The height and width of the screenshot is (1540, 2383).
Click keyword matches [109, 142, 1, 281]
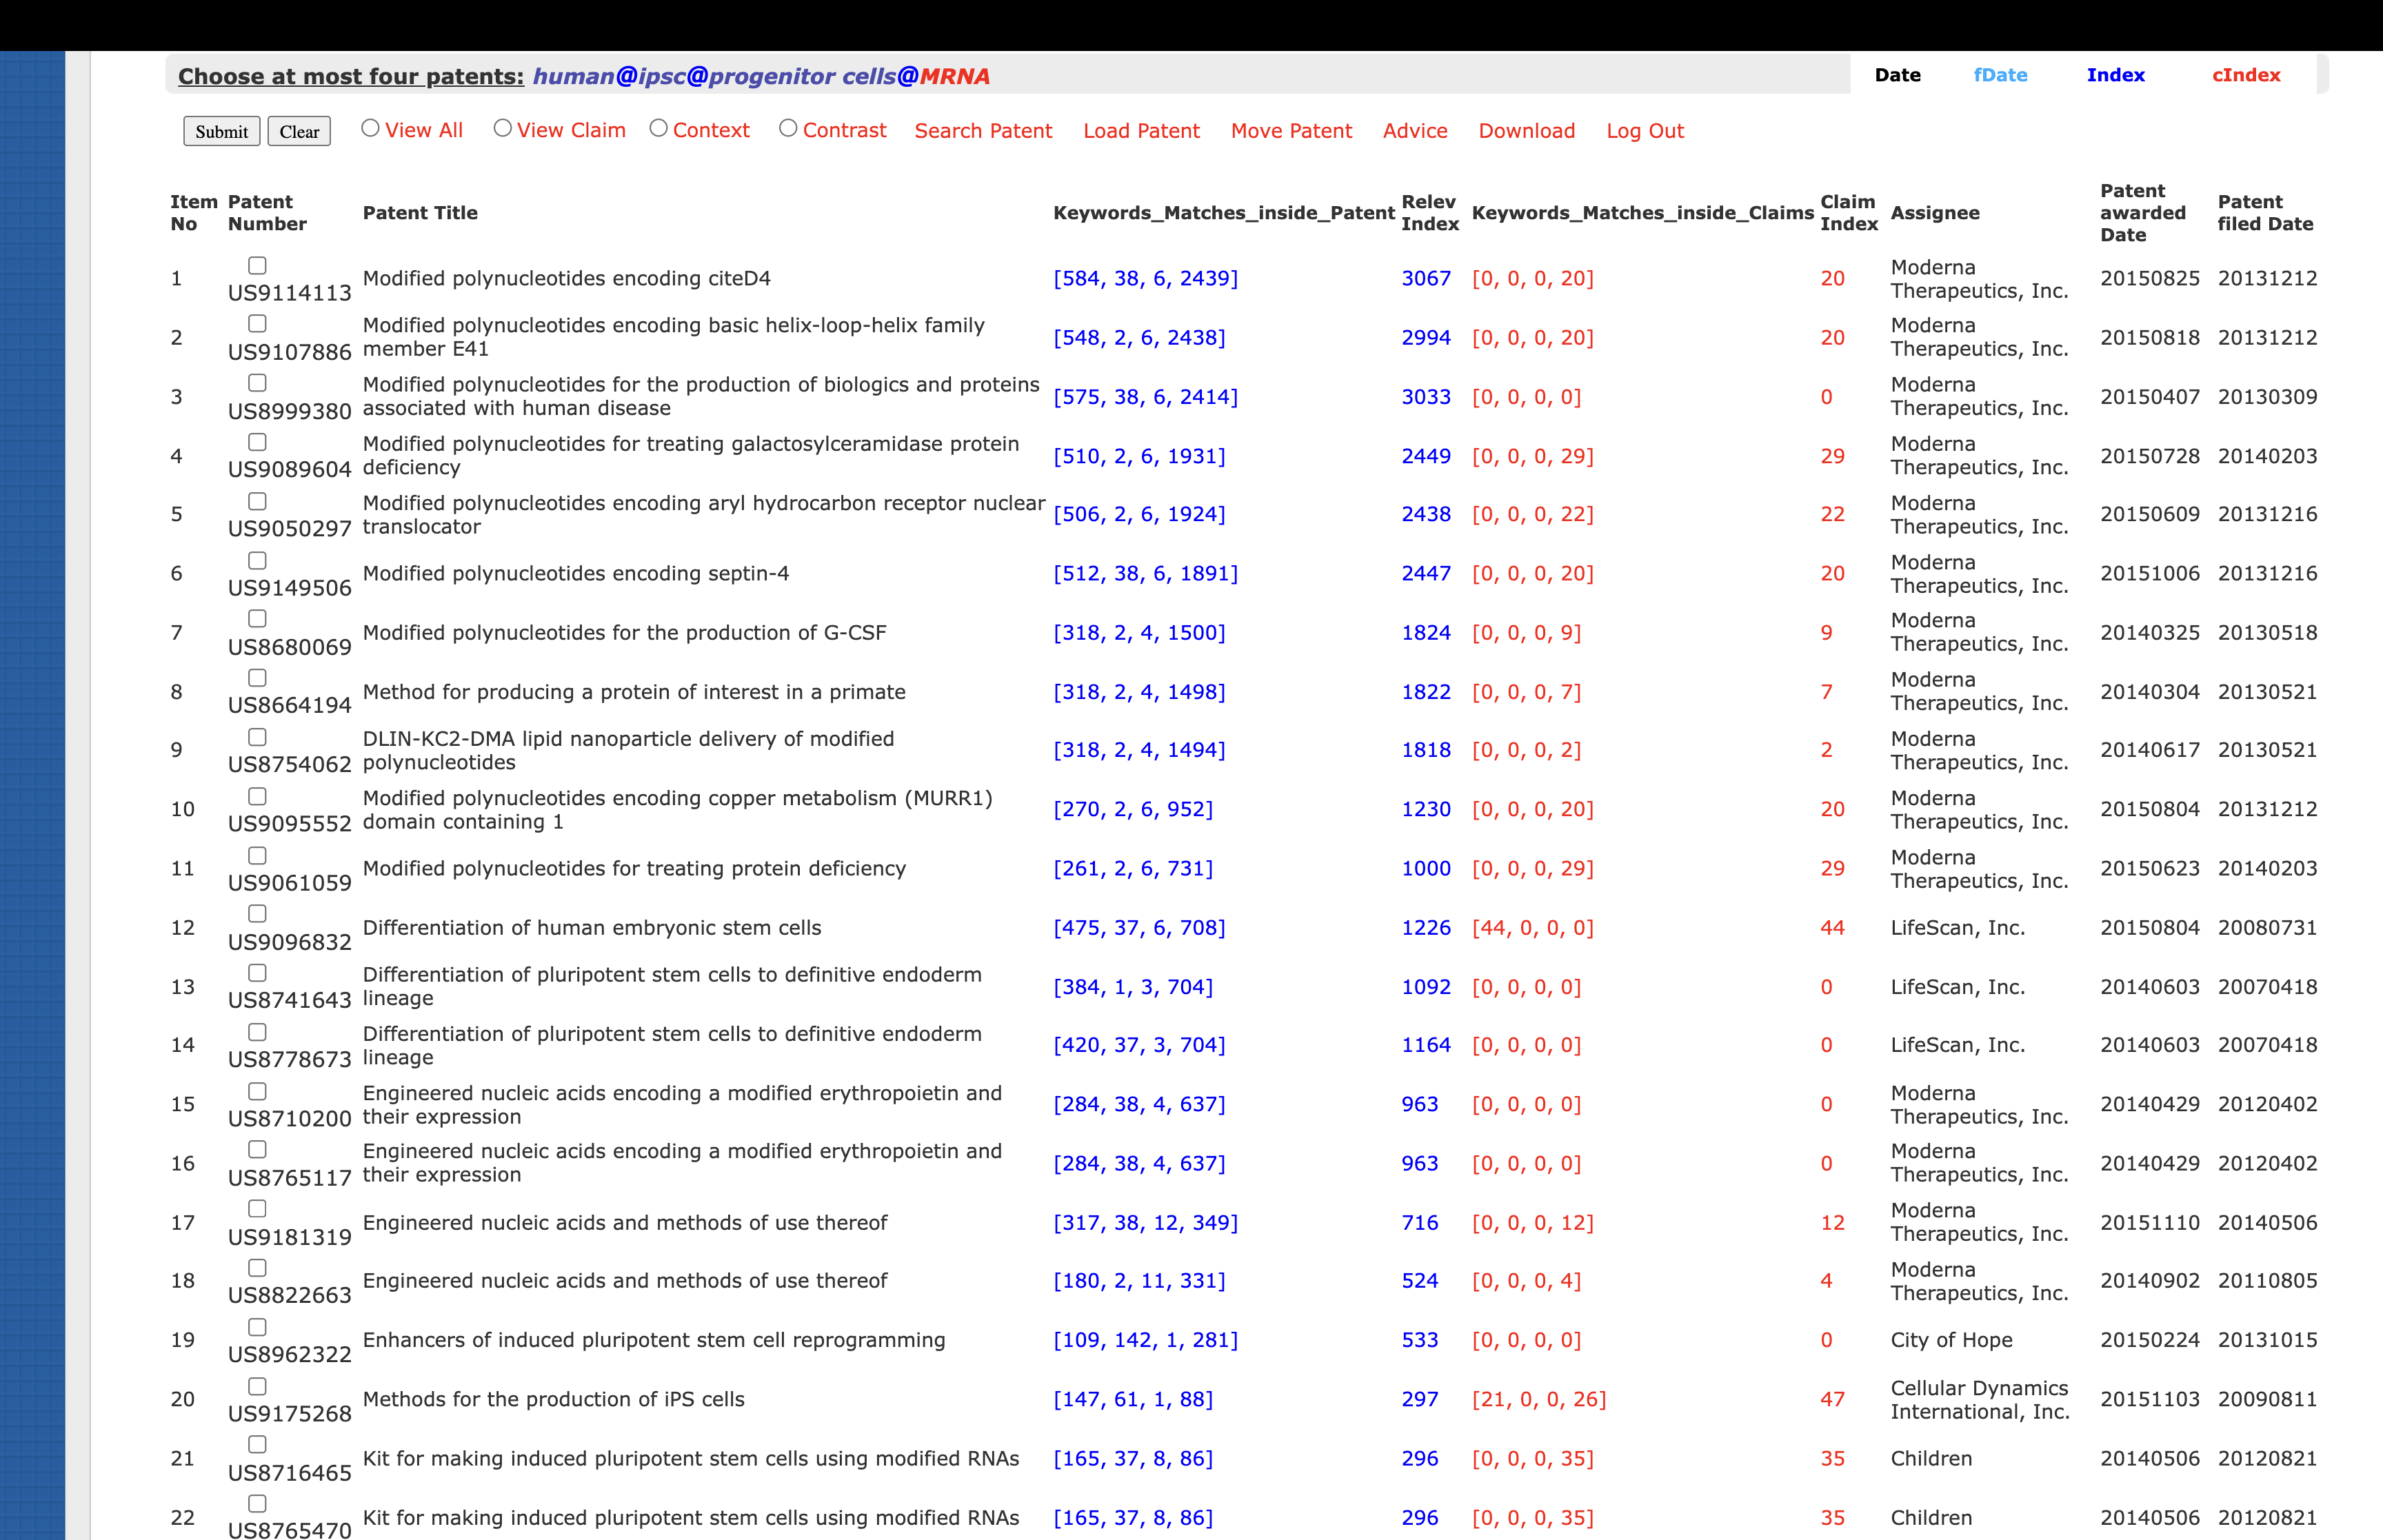click(x=1145, y=1340)
